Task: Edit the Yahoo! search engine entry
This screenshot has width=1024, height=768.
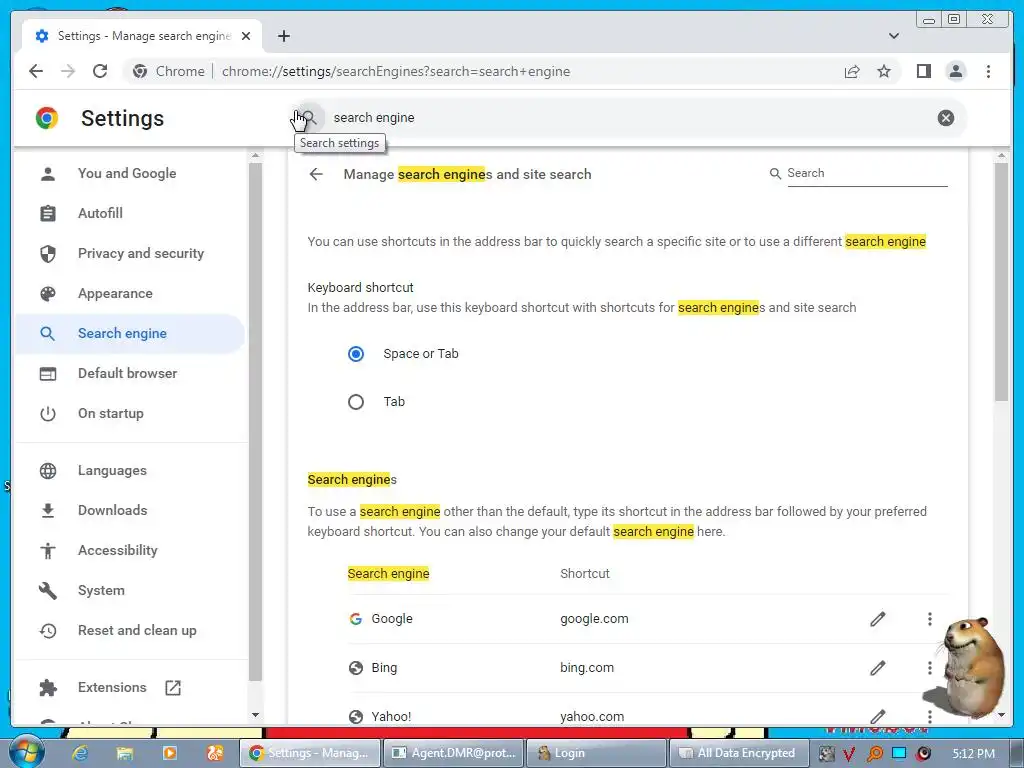Action: (x=878, y=716)
